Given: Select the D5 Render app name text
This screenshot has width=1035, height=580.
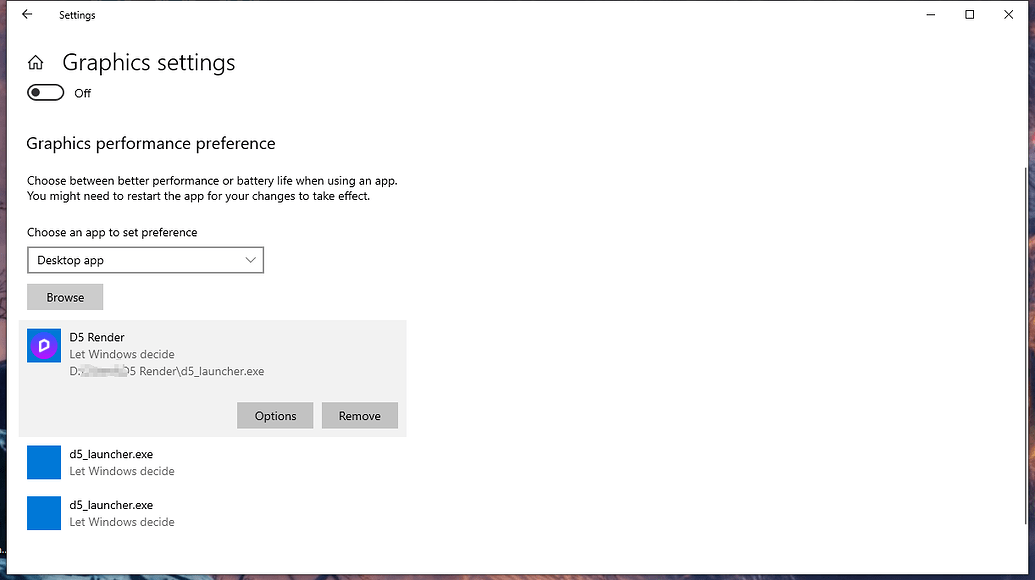Looking at the screenshot, I should click(97, 337).
